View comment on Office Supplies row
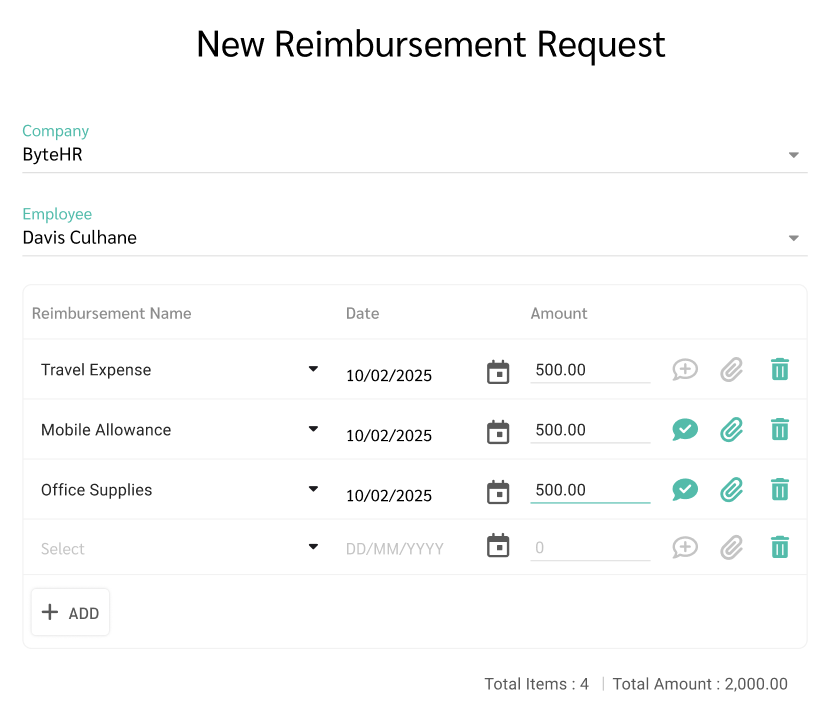 tap(685, 489)
